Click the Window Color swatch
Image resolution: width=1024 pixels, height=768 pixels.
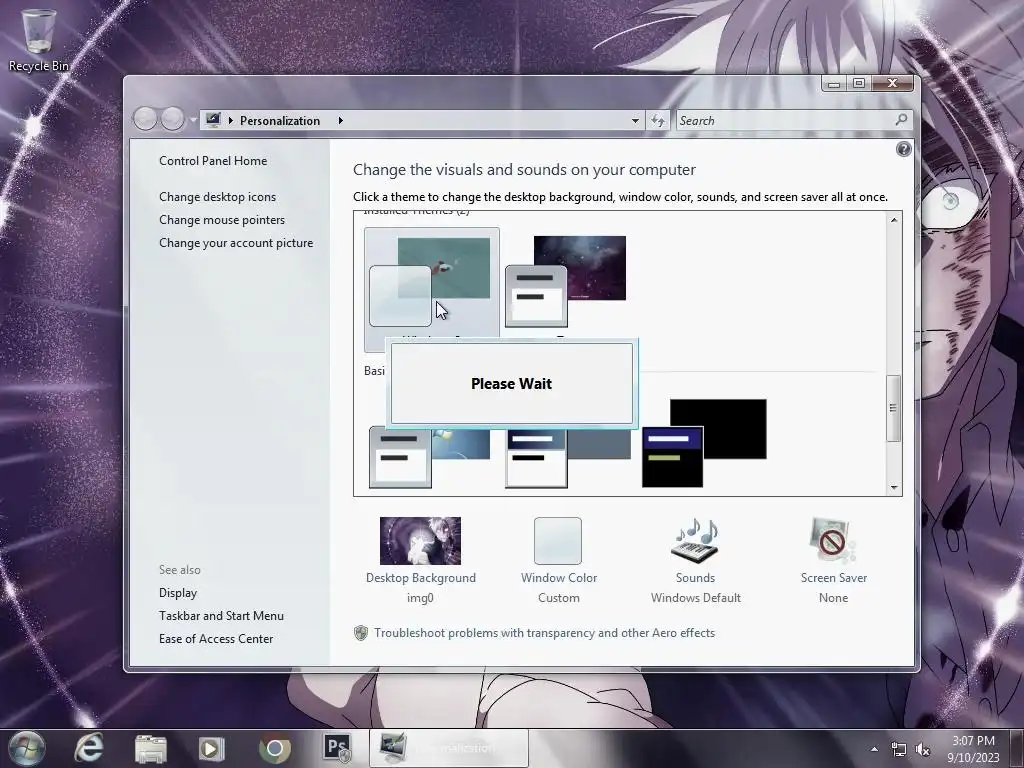point(558,541)
